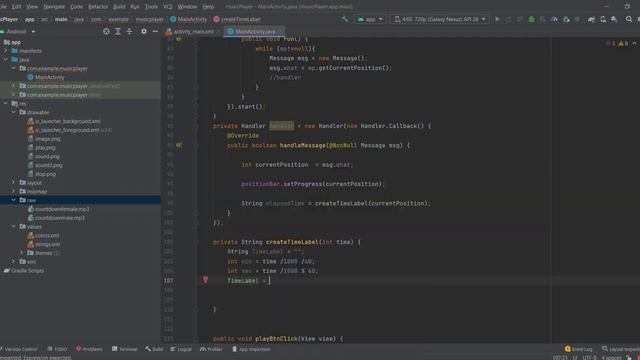Open the Logcat tool window
This screenshot has width=640, height=360.
click(181, 349)
